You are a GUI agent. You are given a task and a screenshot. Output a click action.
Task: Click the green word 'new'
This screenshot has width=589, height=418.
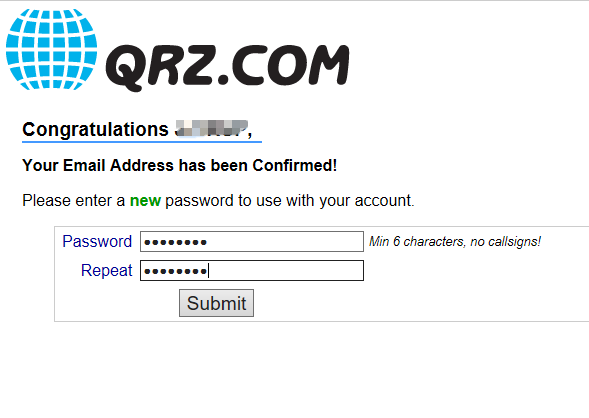[145, 201]
